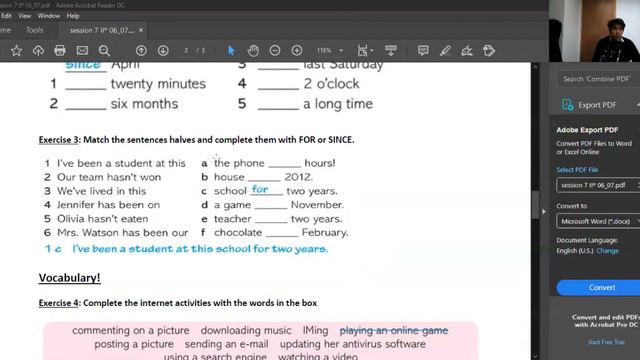Screen dimensions: 640x360
Task: Send file by email envelope icon
Action: pos(82,51)
